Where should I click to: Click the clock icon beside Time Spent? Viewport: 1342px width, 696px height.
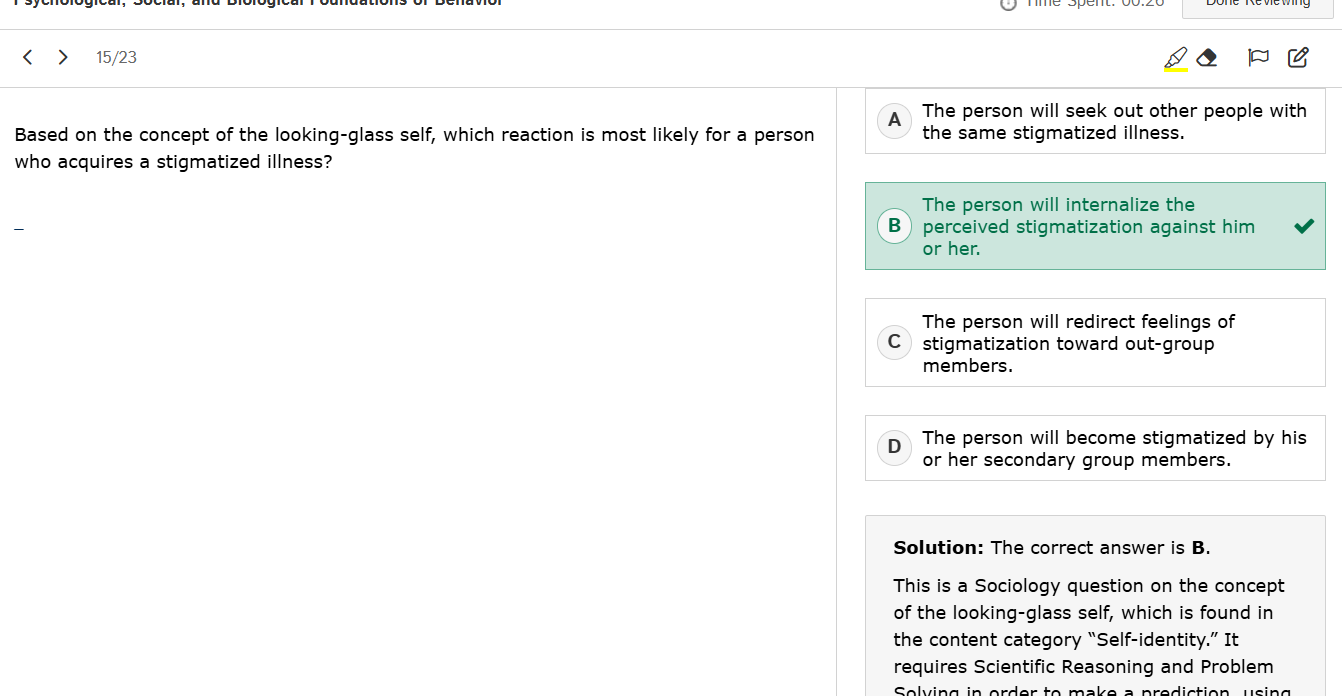[1008, 3]
